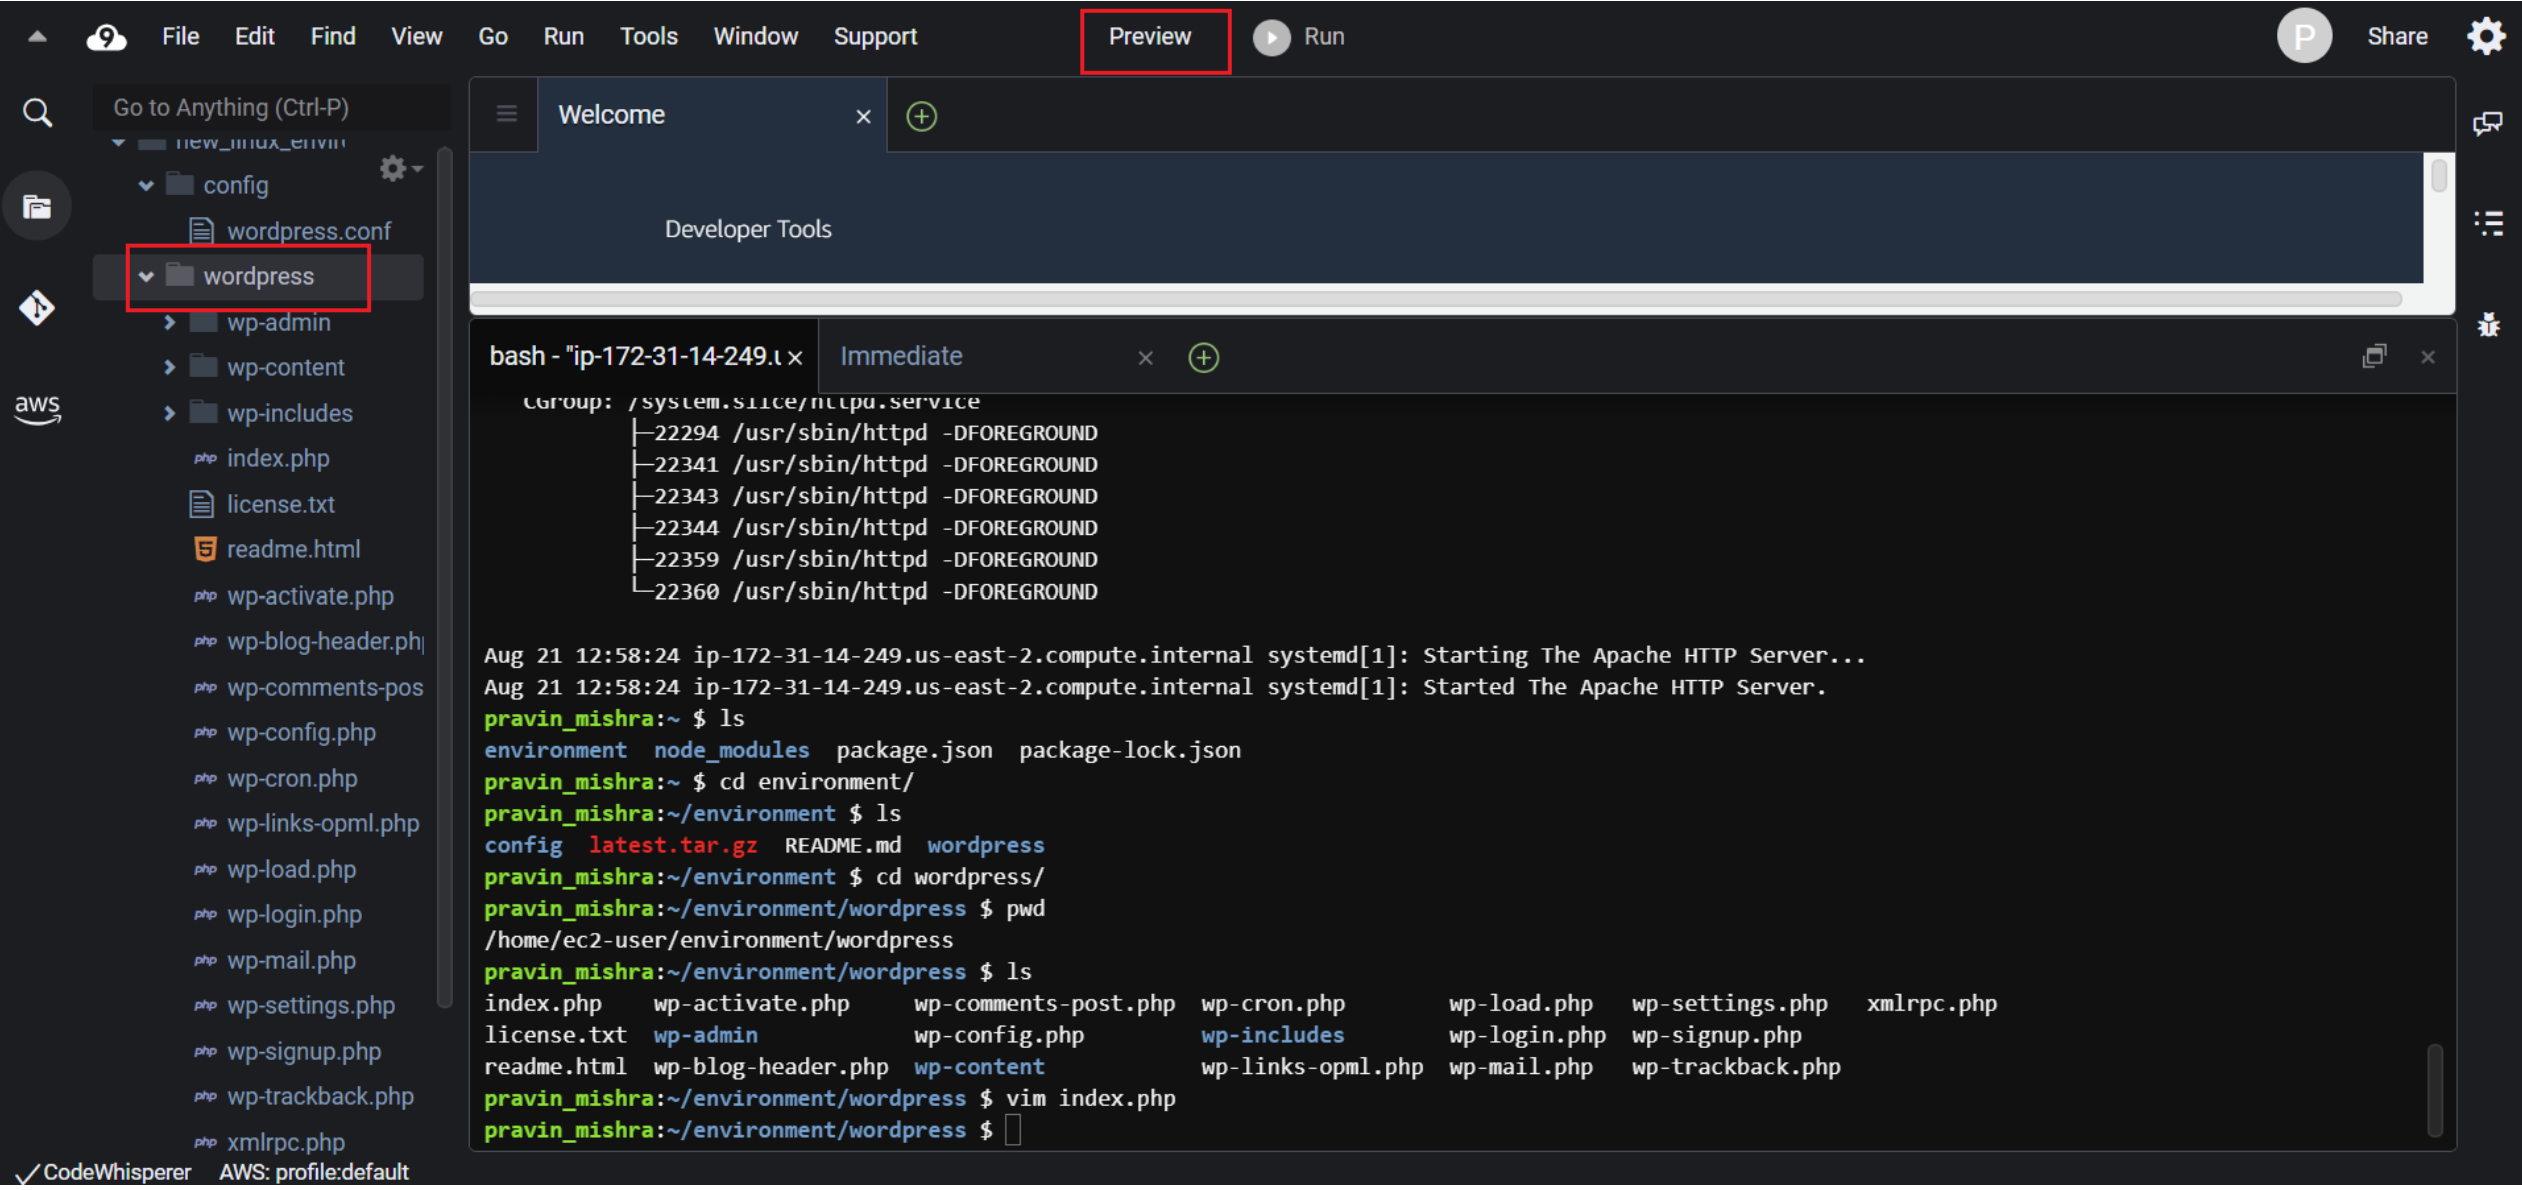This screenshot has width=2522, height=1190.
Task: Click the Run play icon
Action: tap(1271, 37)
